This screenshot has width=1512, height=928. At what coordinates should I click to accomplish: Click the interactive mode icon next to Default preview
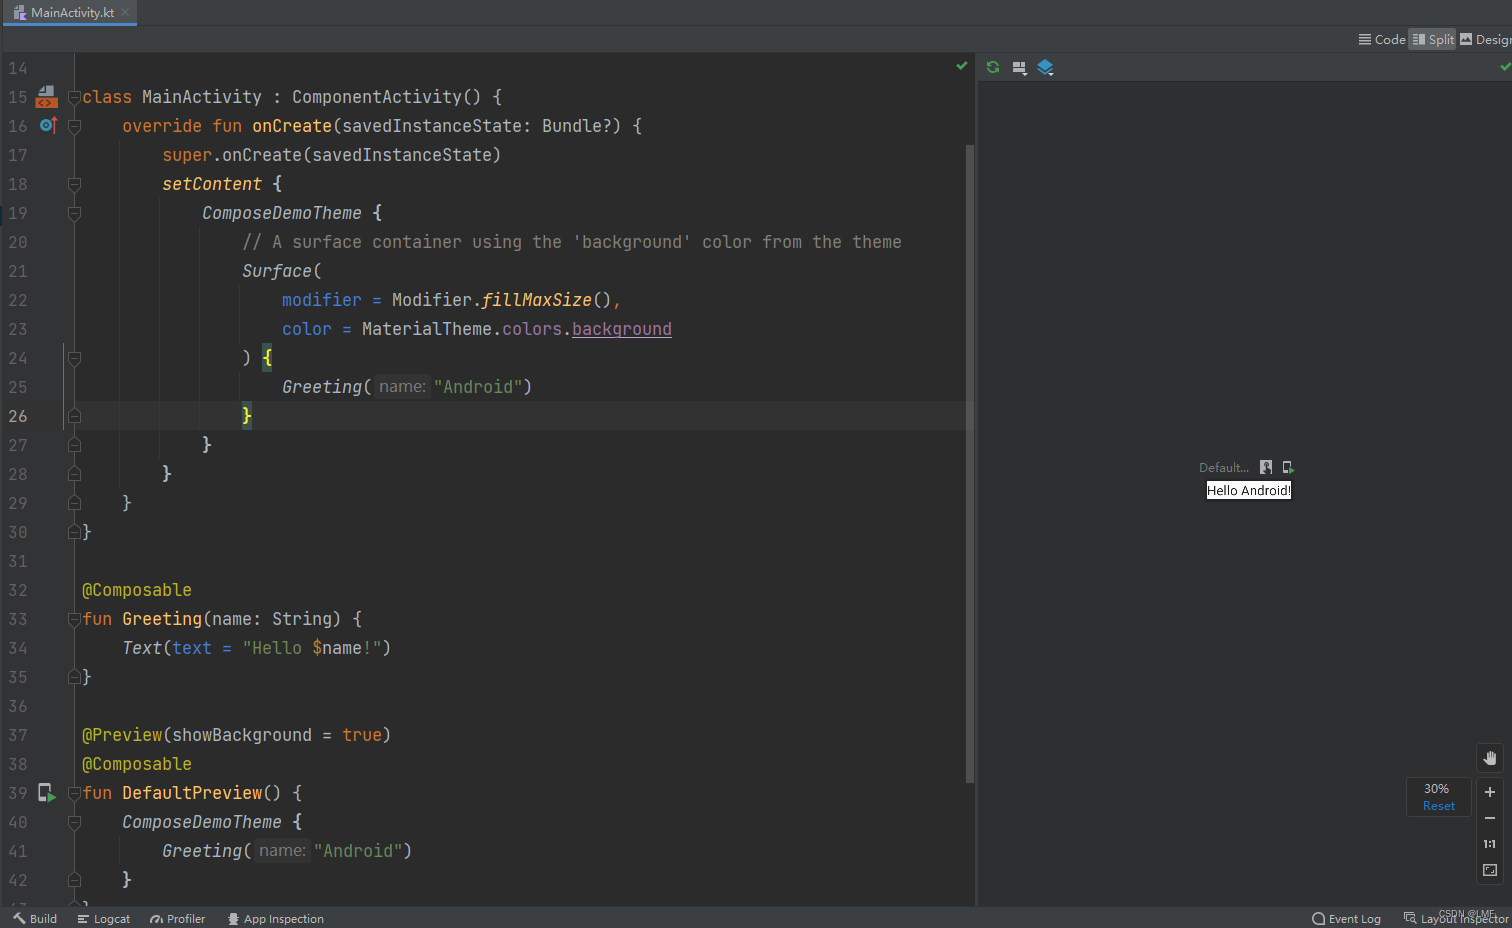coord(1265,467)
